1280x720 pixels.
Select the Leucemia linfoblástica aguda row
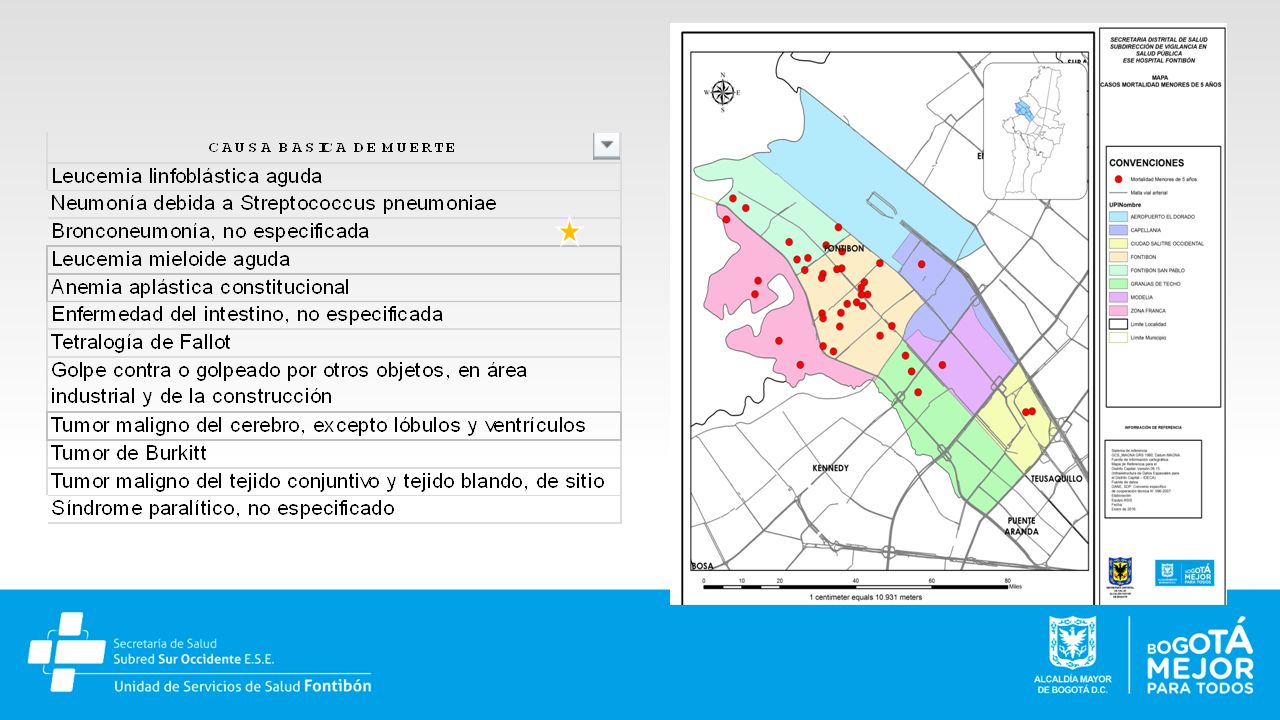[334, 176]
